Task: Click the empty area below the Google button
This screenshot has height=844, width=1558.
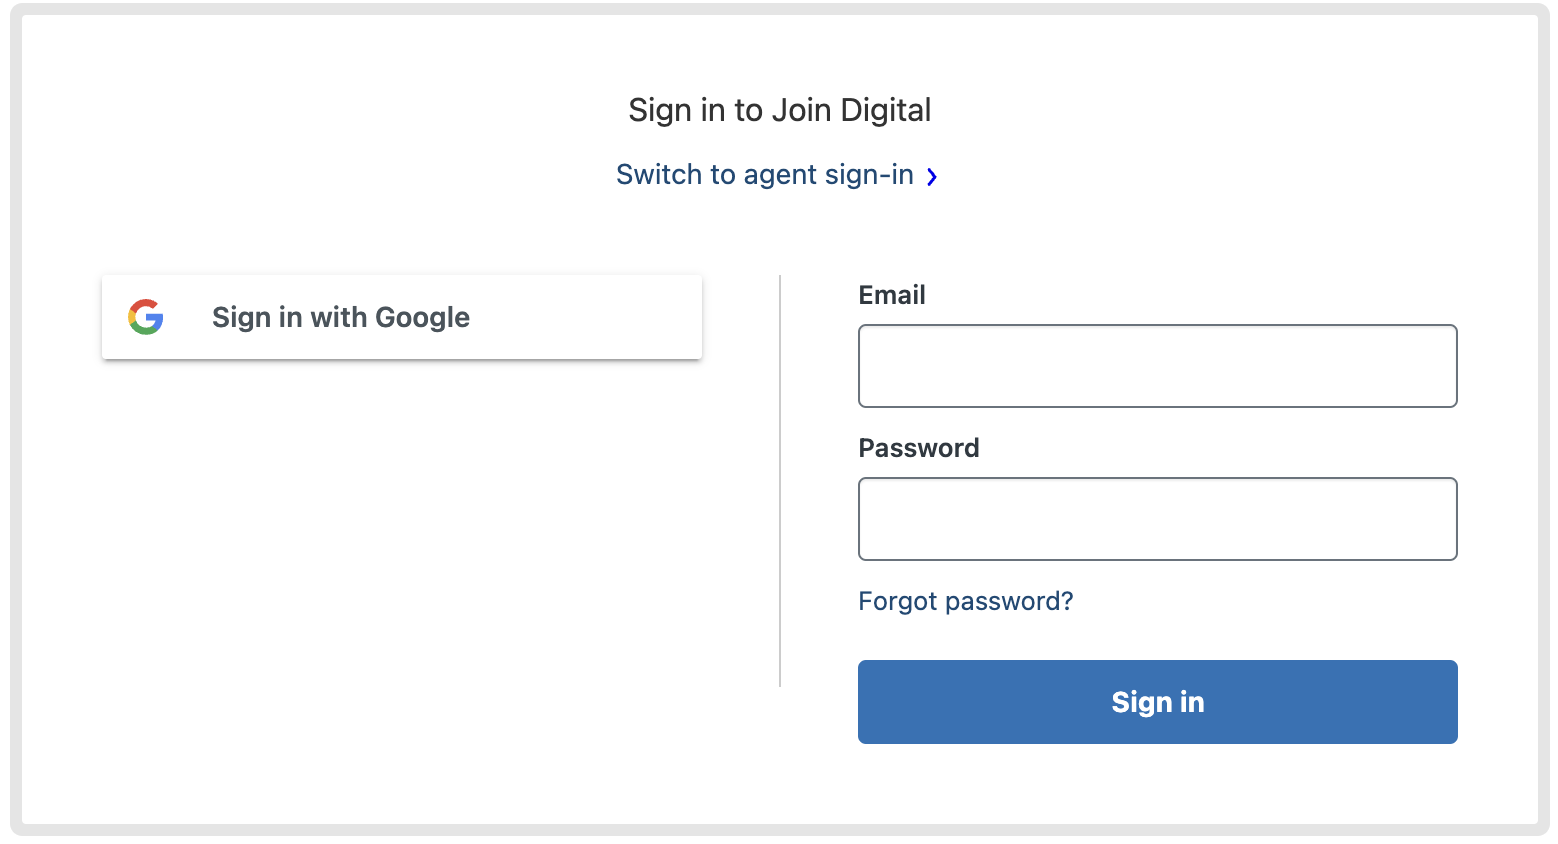Action: click(x=402, y=520)
